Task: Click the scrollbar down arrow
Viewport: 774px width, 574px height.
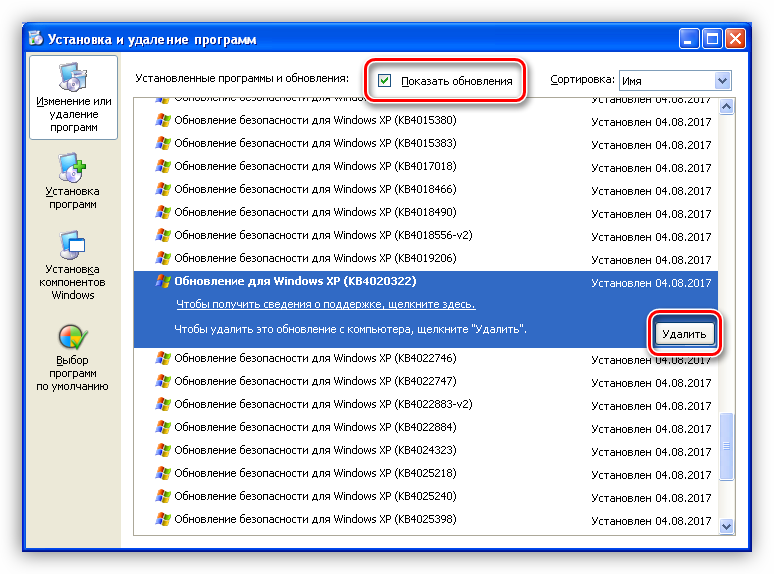Action: click(x=726, y=526)
